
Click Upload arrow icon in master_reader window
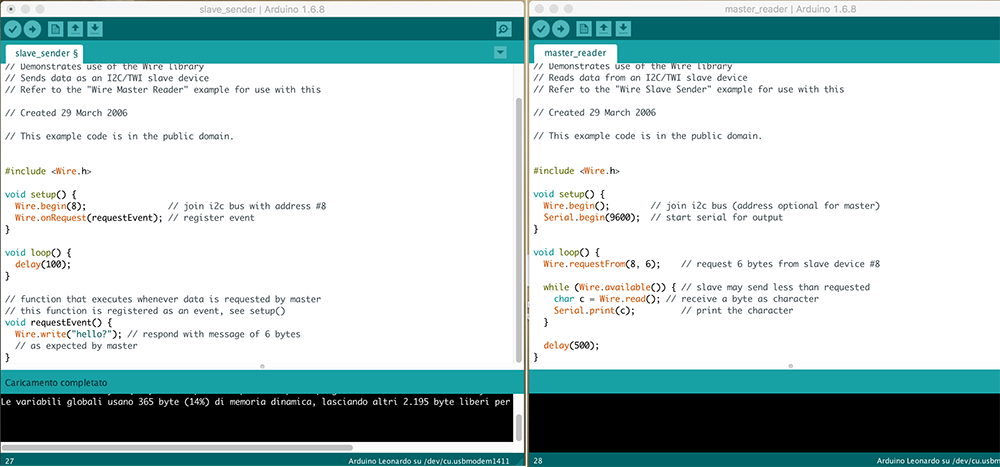561,29
